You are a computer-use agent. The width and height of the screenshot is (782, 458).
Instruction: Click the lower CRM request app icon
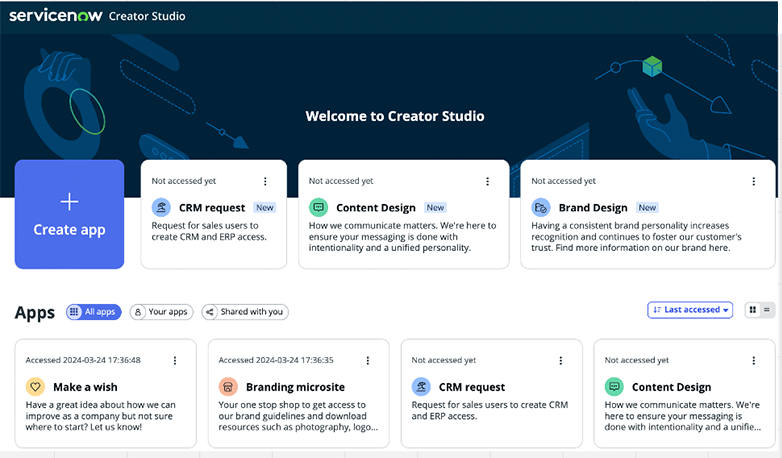click(421, 387)
